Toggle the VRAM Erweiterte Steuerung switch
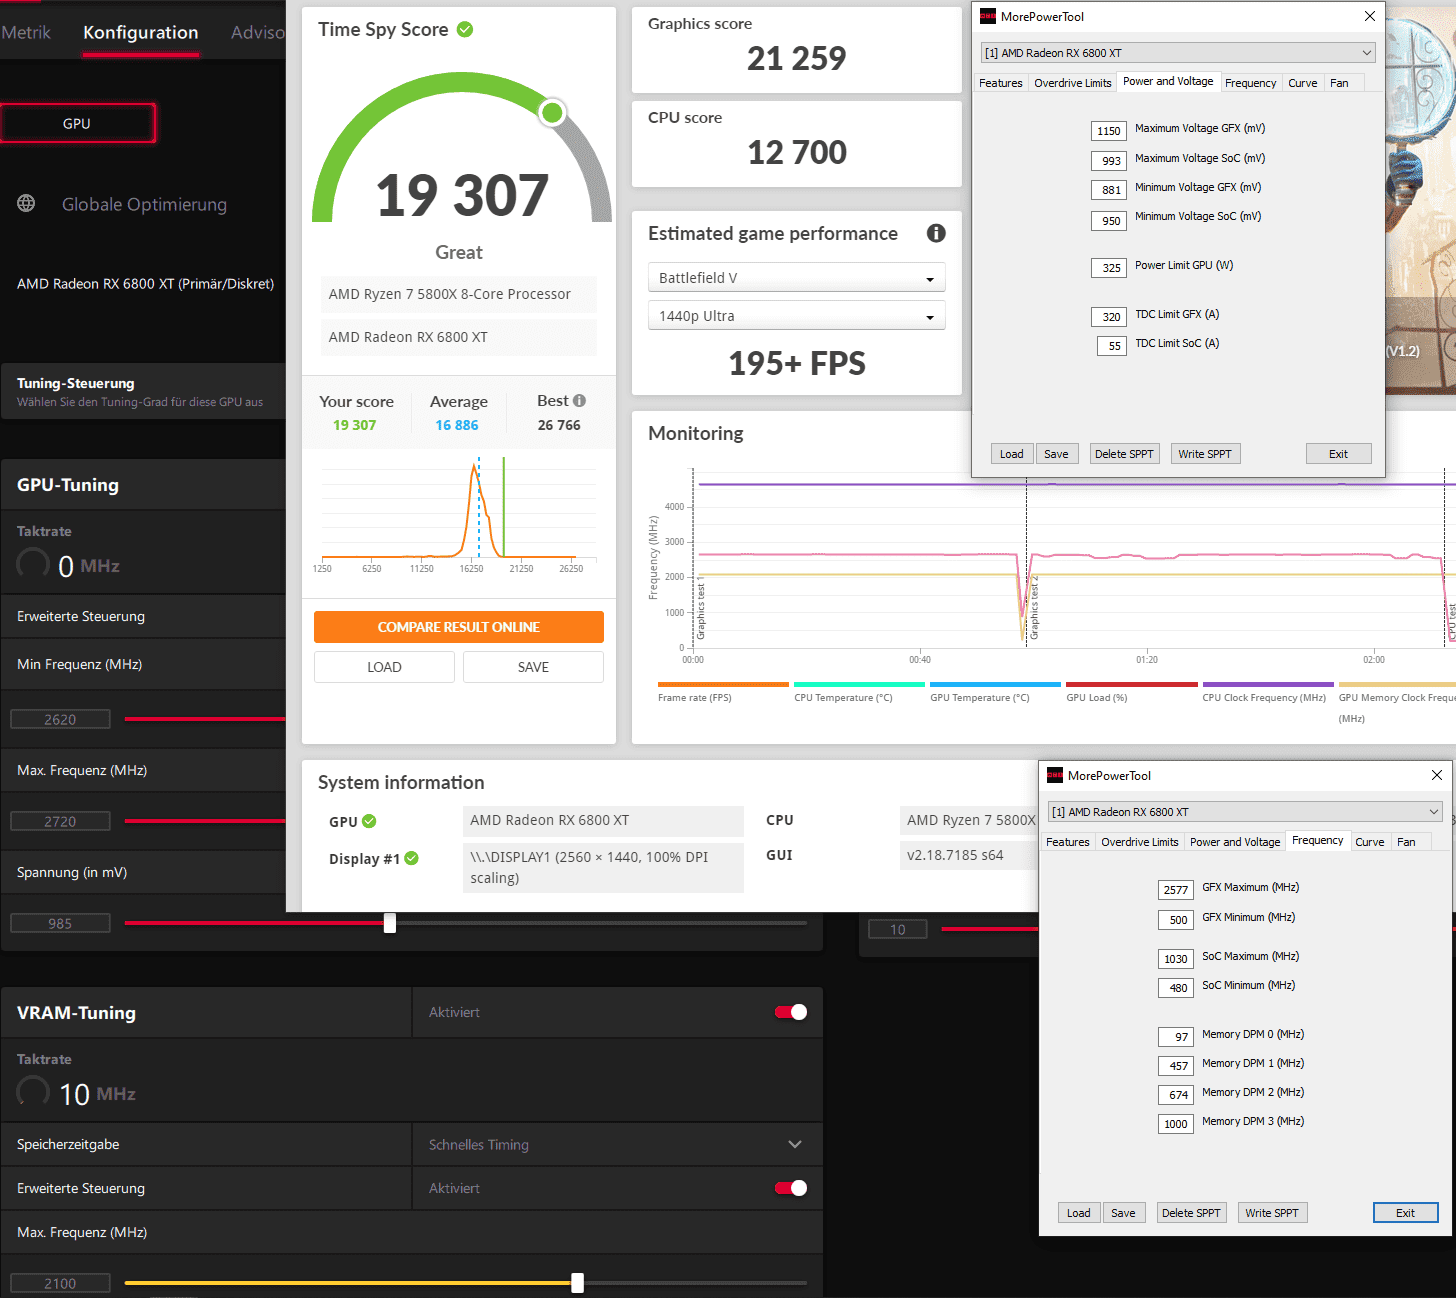This screenshot has width=1456, height=1298. point(791,1188)
